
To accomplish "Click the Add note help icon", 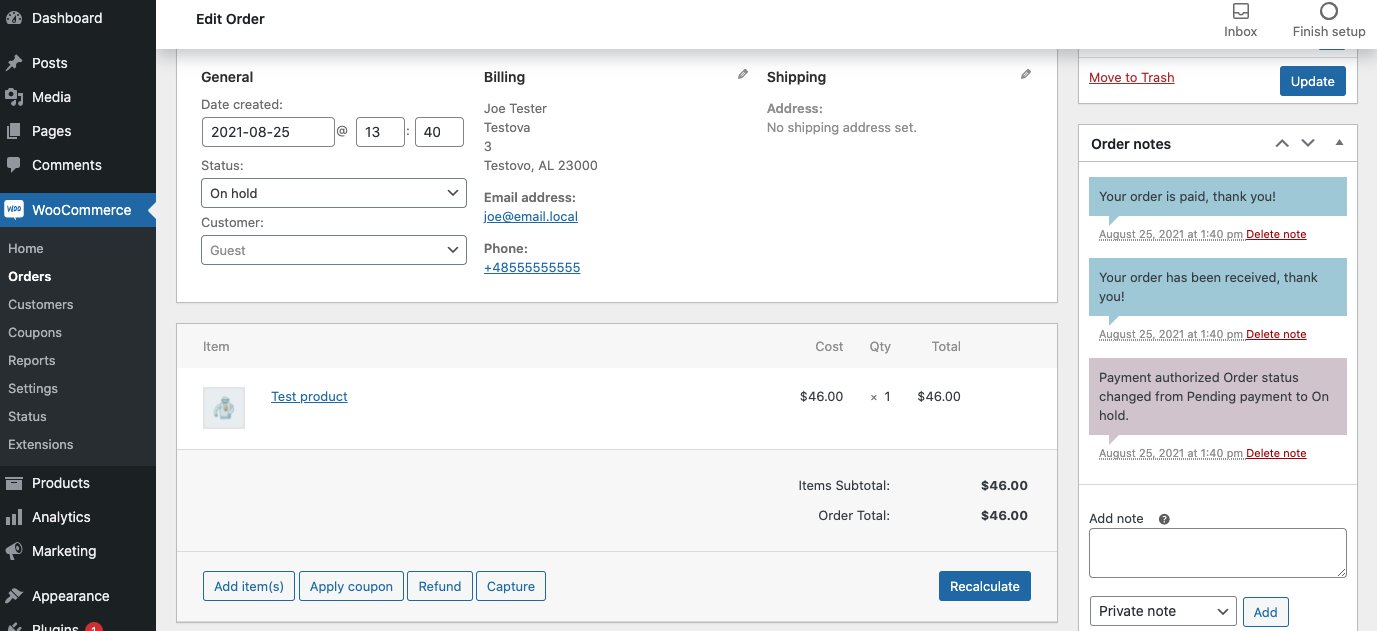I will pos(1164,519).
